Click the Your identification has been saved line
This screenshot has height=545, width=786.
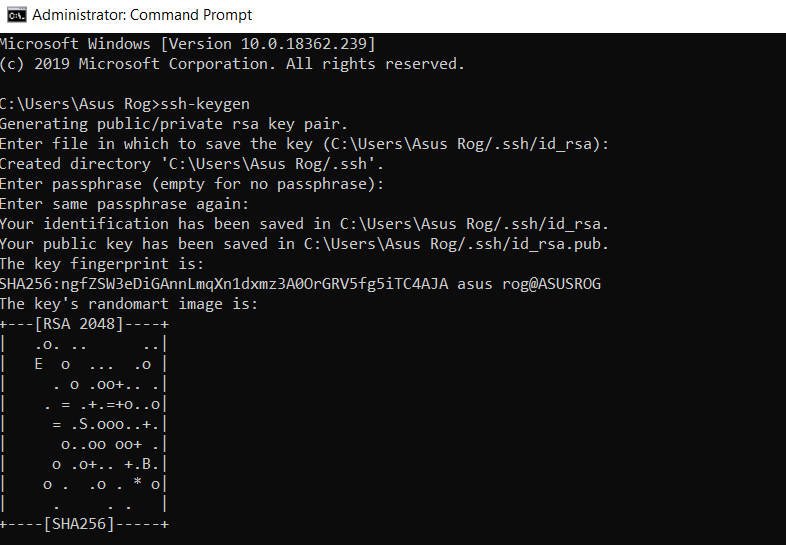click(304, 224)
